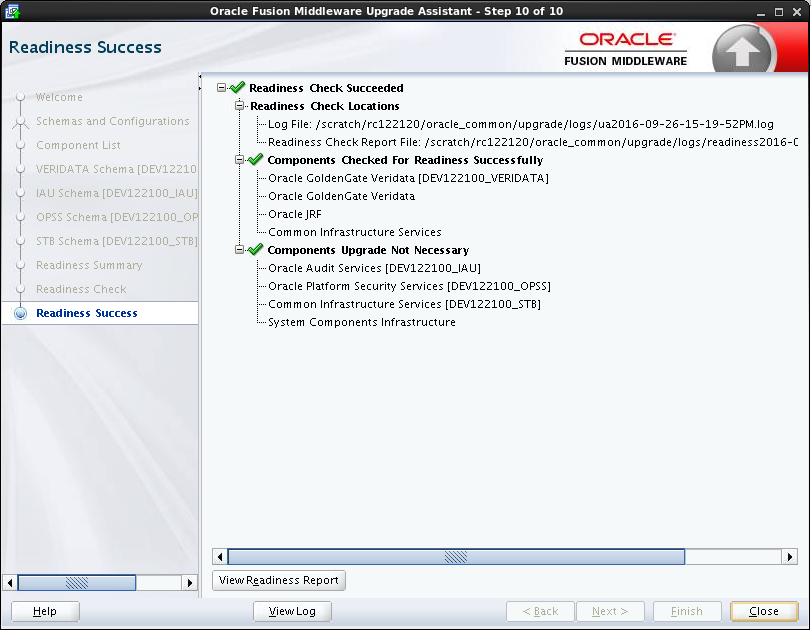811x630 pixels.
Task: Collapse the Readiness Check Locations node
Action: pyautogui.click(x=239, y=106)
